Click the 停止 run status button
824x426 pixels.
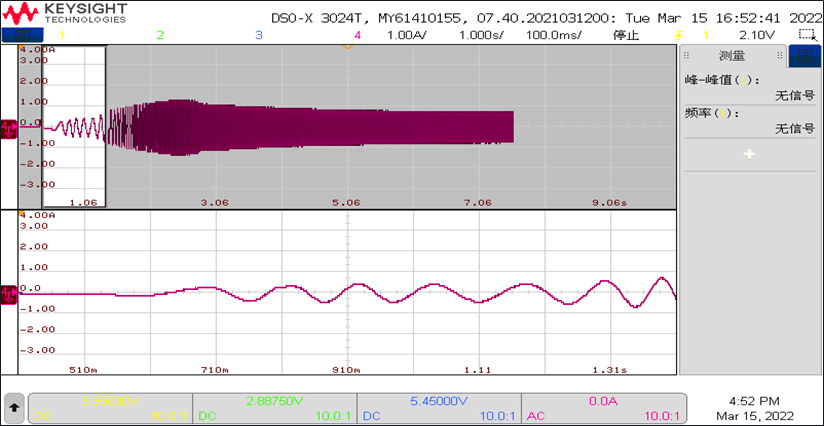(626, 35)
